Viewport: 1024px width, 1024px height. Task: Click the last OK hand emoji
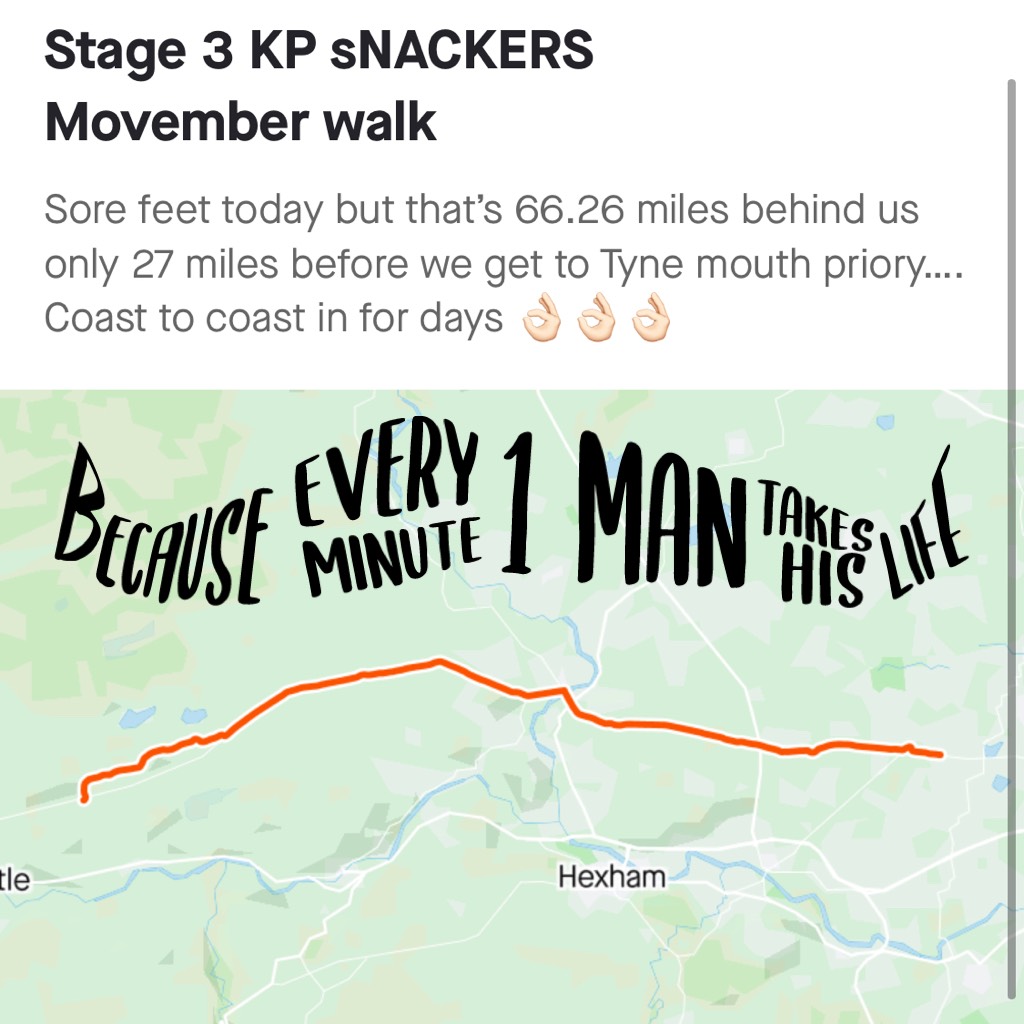[651, 318]
